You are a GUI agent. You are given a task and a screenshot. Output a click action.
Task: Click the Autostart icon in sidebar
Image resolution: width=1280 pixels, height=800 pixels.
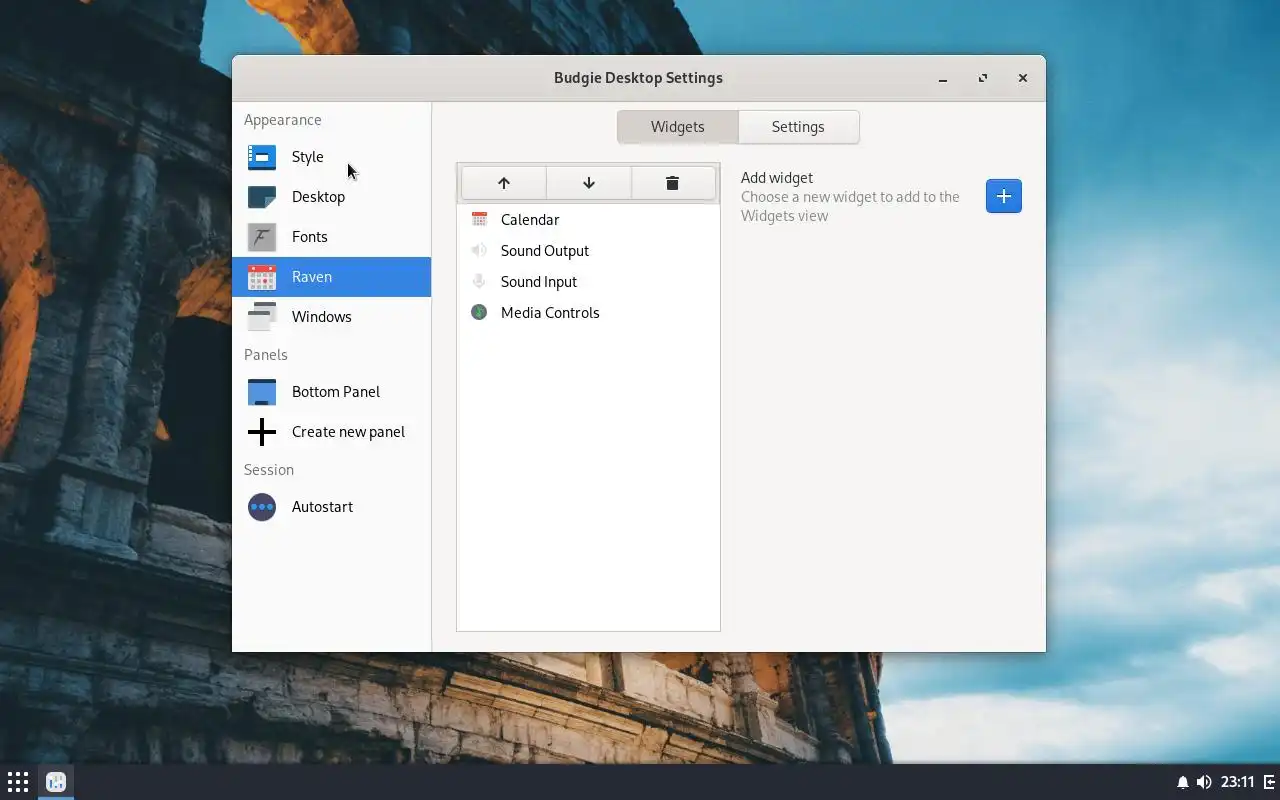click(x=262, y=507)
